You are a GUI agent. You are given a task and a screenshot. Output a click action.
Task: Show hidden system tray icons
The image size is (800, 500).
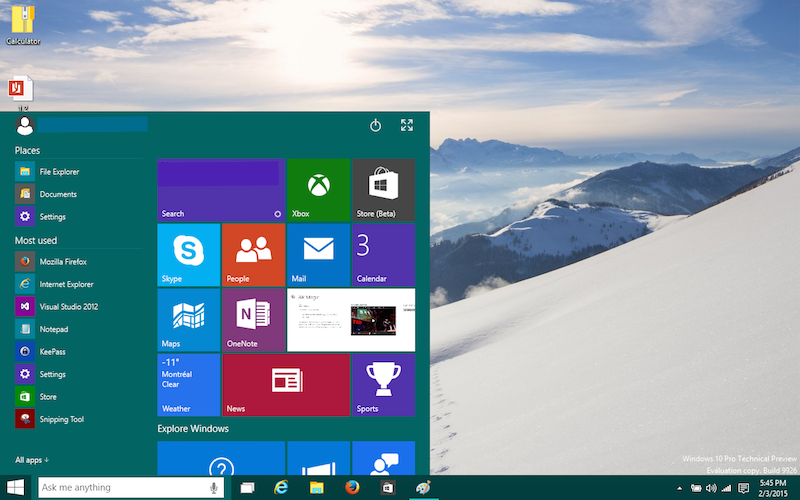pos(680,488)
